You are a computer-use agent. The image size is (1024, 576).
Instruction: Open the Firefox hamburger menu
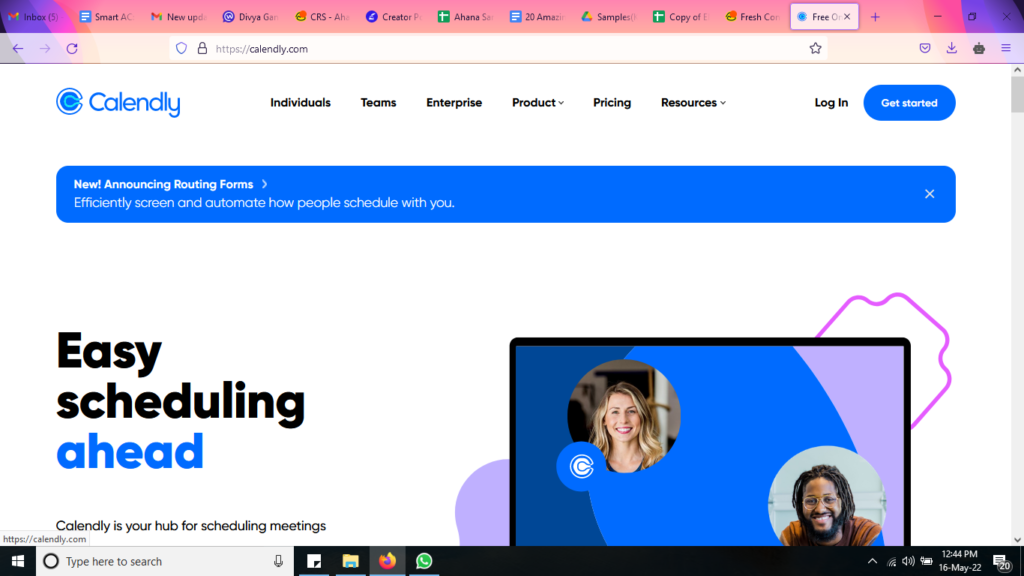pyautogui.click(x=1006, y=48)
